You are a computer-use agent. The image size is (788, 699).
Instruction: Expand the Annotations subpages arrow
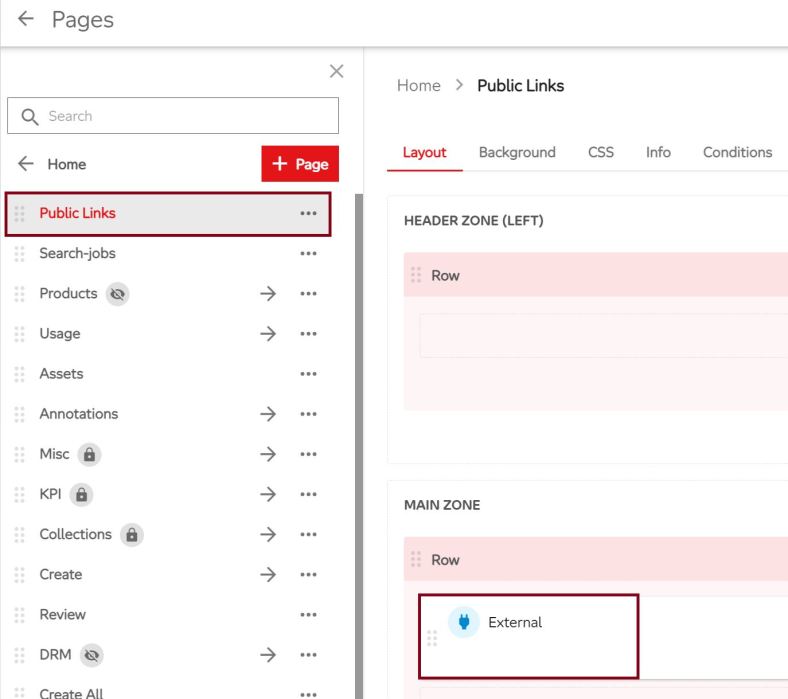pos(267,414)
